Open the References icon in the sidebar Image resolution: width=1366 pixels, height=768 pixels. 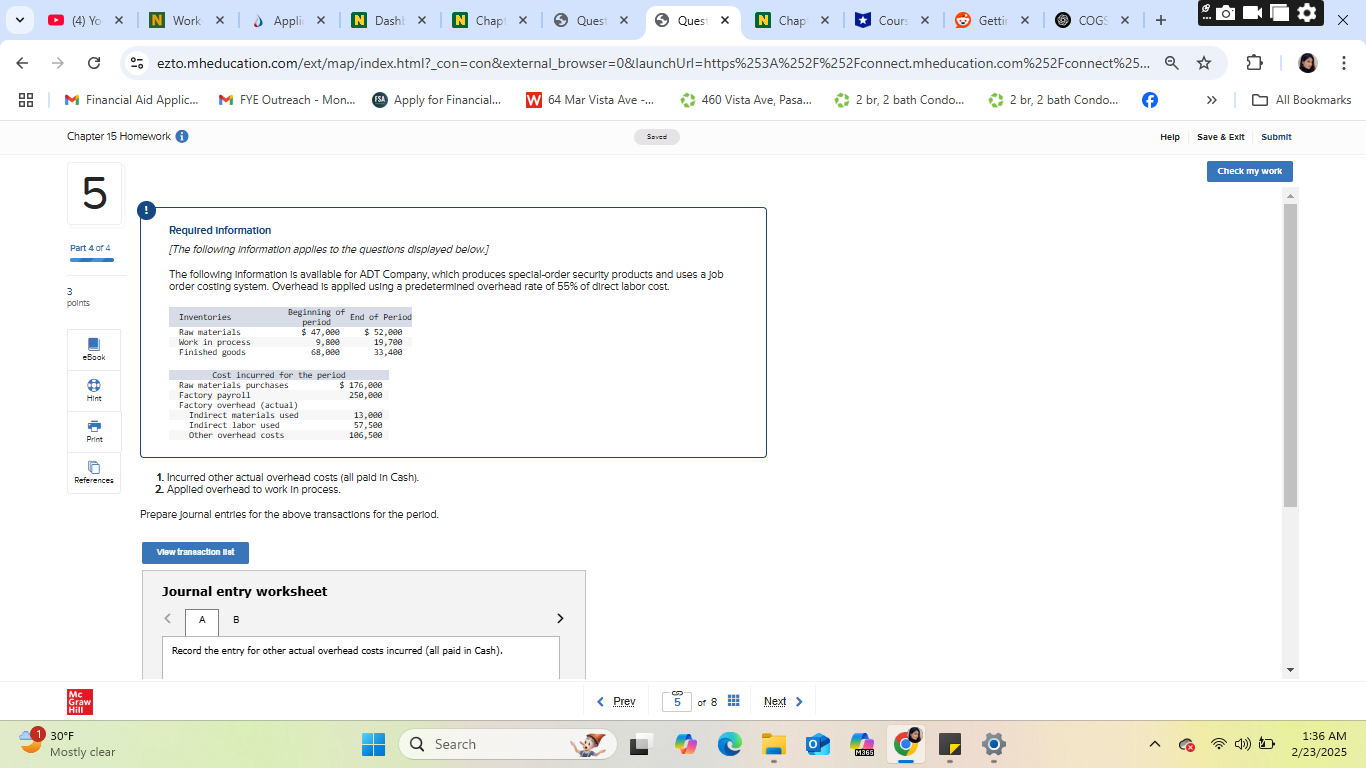pos(93,472)
